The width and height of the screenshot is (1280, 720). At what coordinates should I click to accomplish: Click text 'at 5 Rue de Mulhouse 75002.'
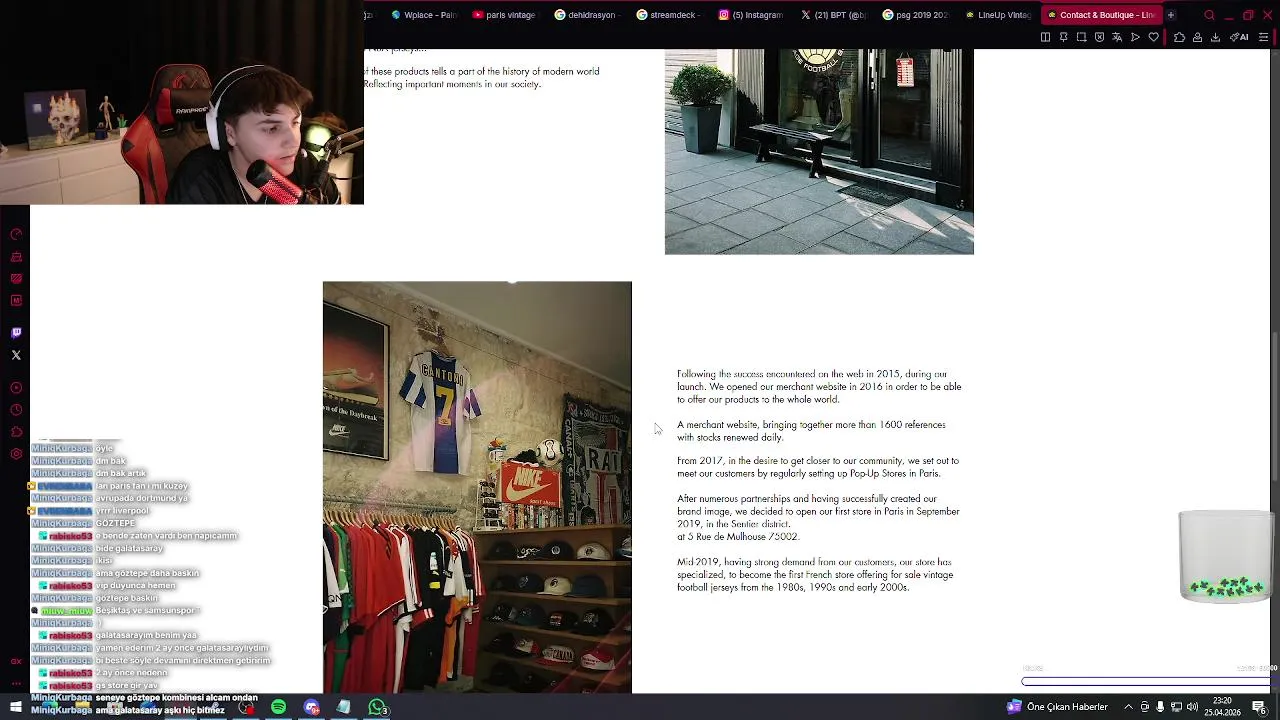point(738,537)
